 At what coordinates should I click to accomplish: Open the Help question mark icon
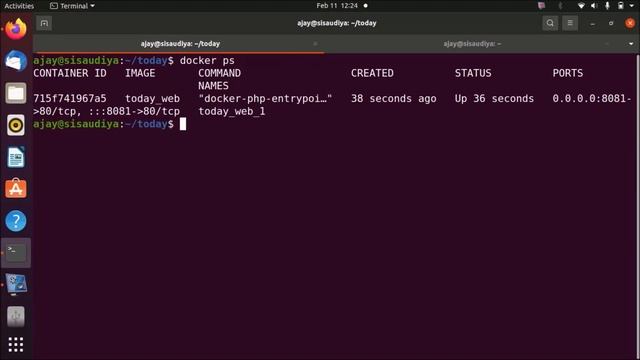click(16, 221)
